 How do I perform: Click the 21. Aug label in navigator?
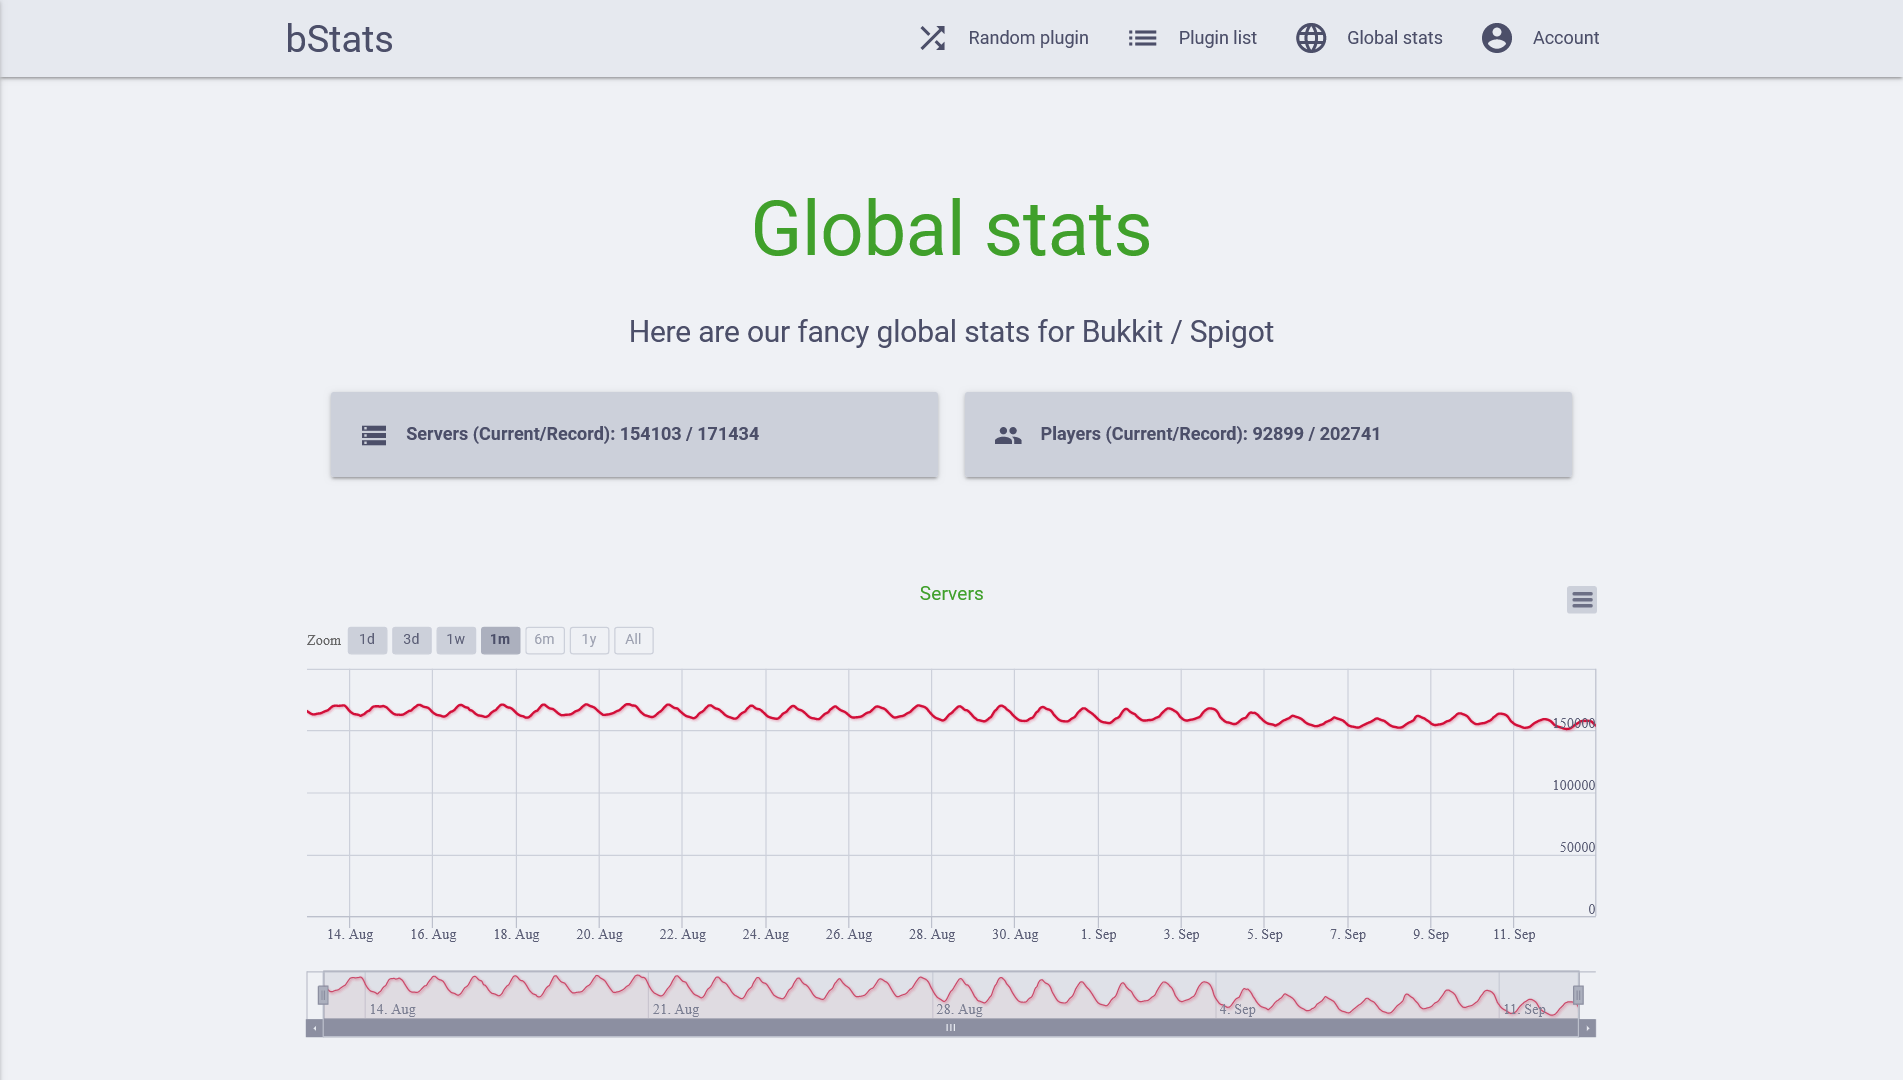coord(676,1009)
